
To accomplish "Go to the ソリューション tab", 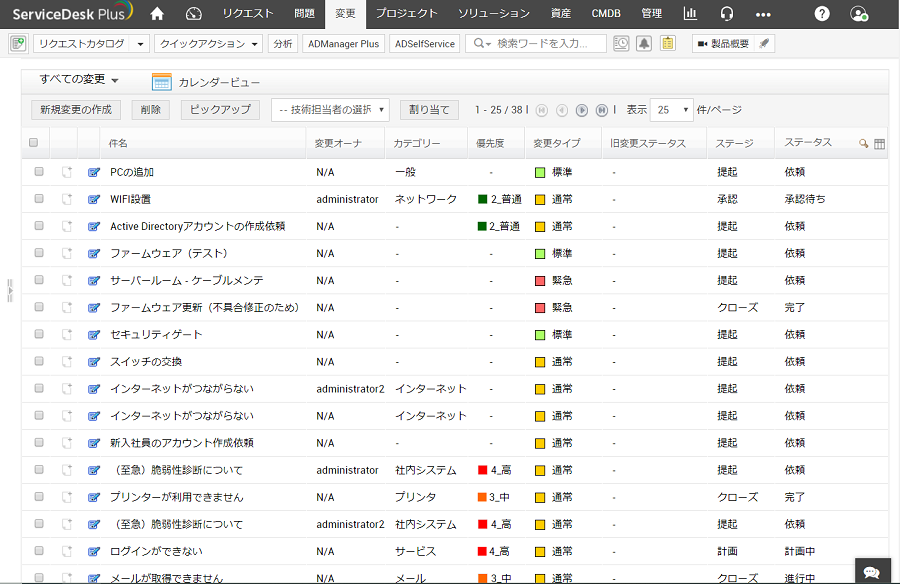I will (494, 14).
